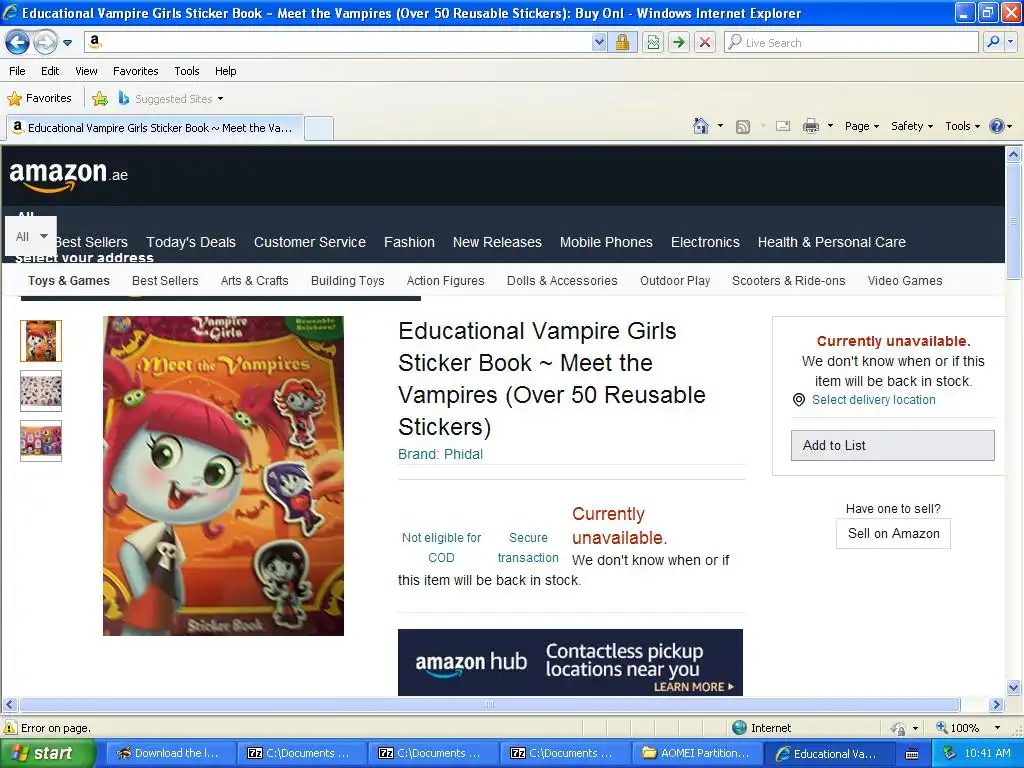Select second product thumbnail with sticker sheet
This screenshot has width=1024, height=768.
(41, 391)
